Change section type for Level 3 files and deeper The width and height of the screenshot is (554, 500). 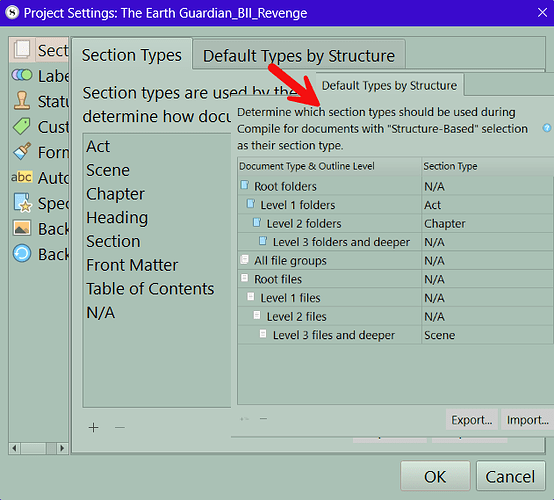coord(487,335)
